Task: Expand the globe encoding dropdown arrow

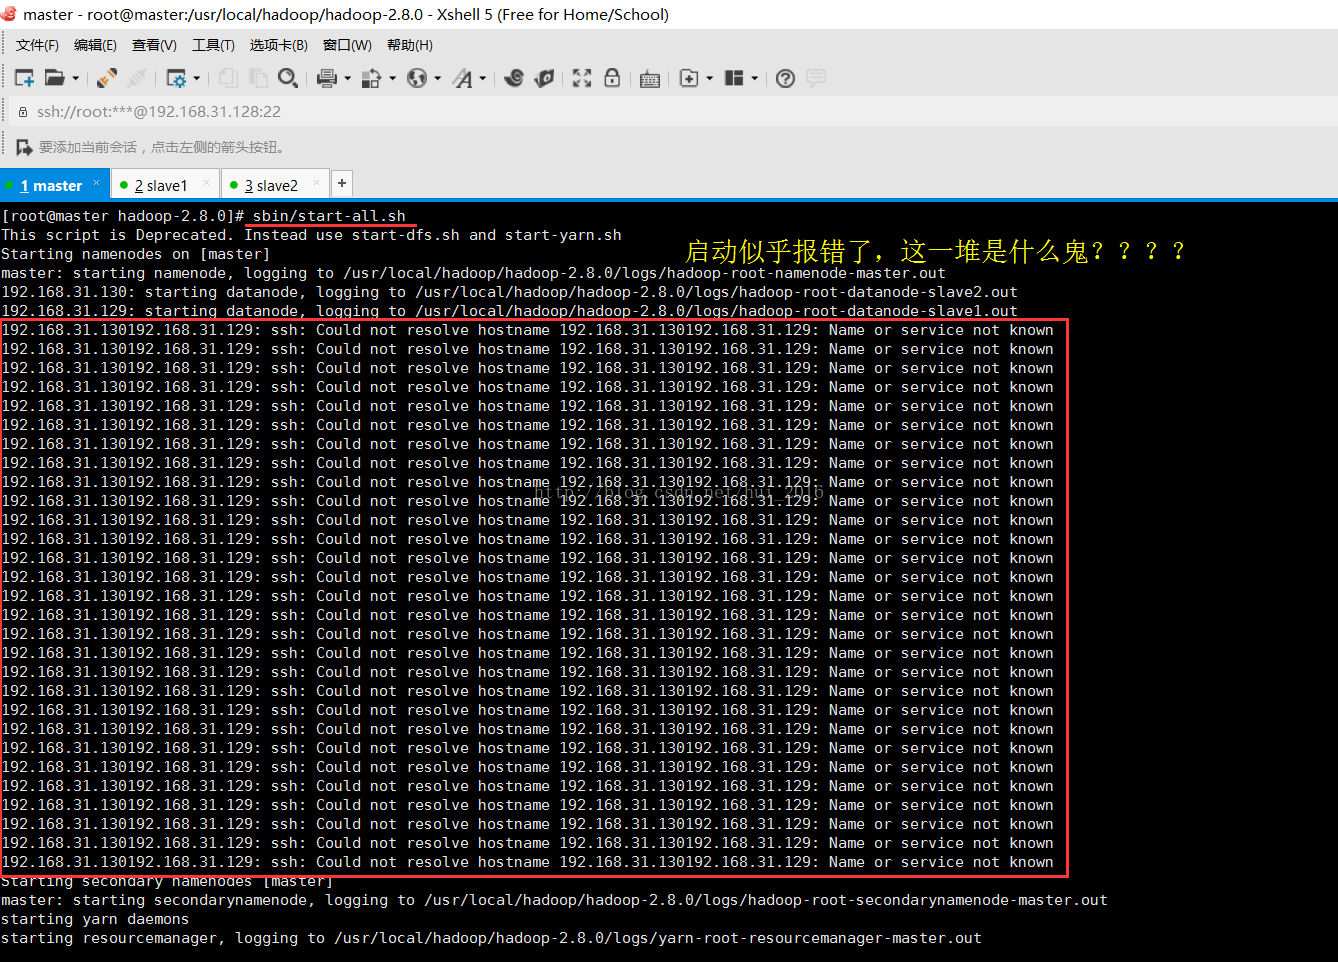Action: pos(438,78)
